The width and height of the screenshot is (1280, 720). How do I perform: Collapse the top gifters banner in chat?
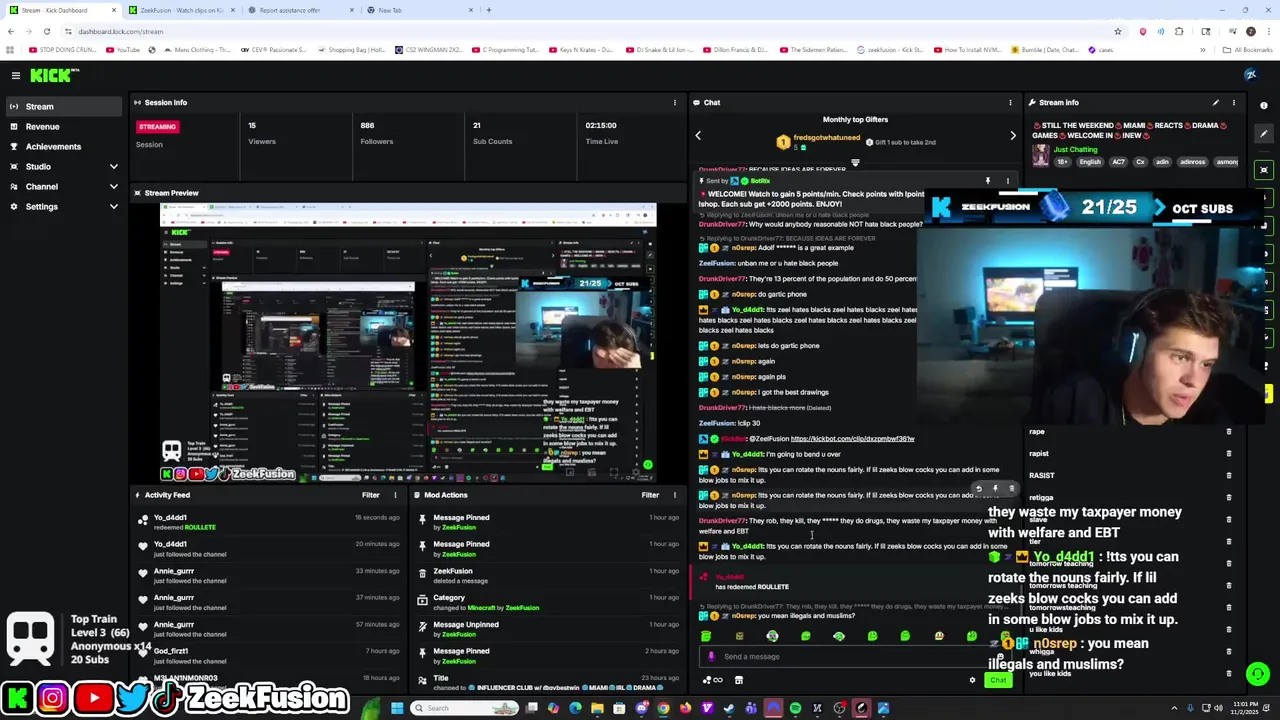tap(855, 162)
